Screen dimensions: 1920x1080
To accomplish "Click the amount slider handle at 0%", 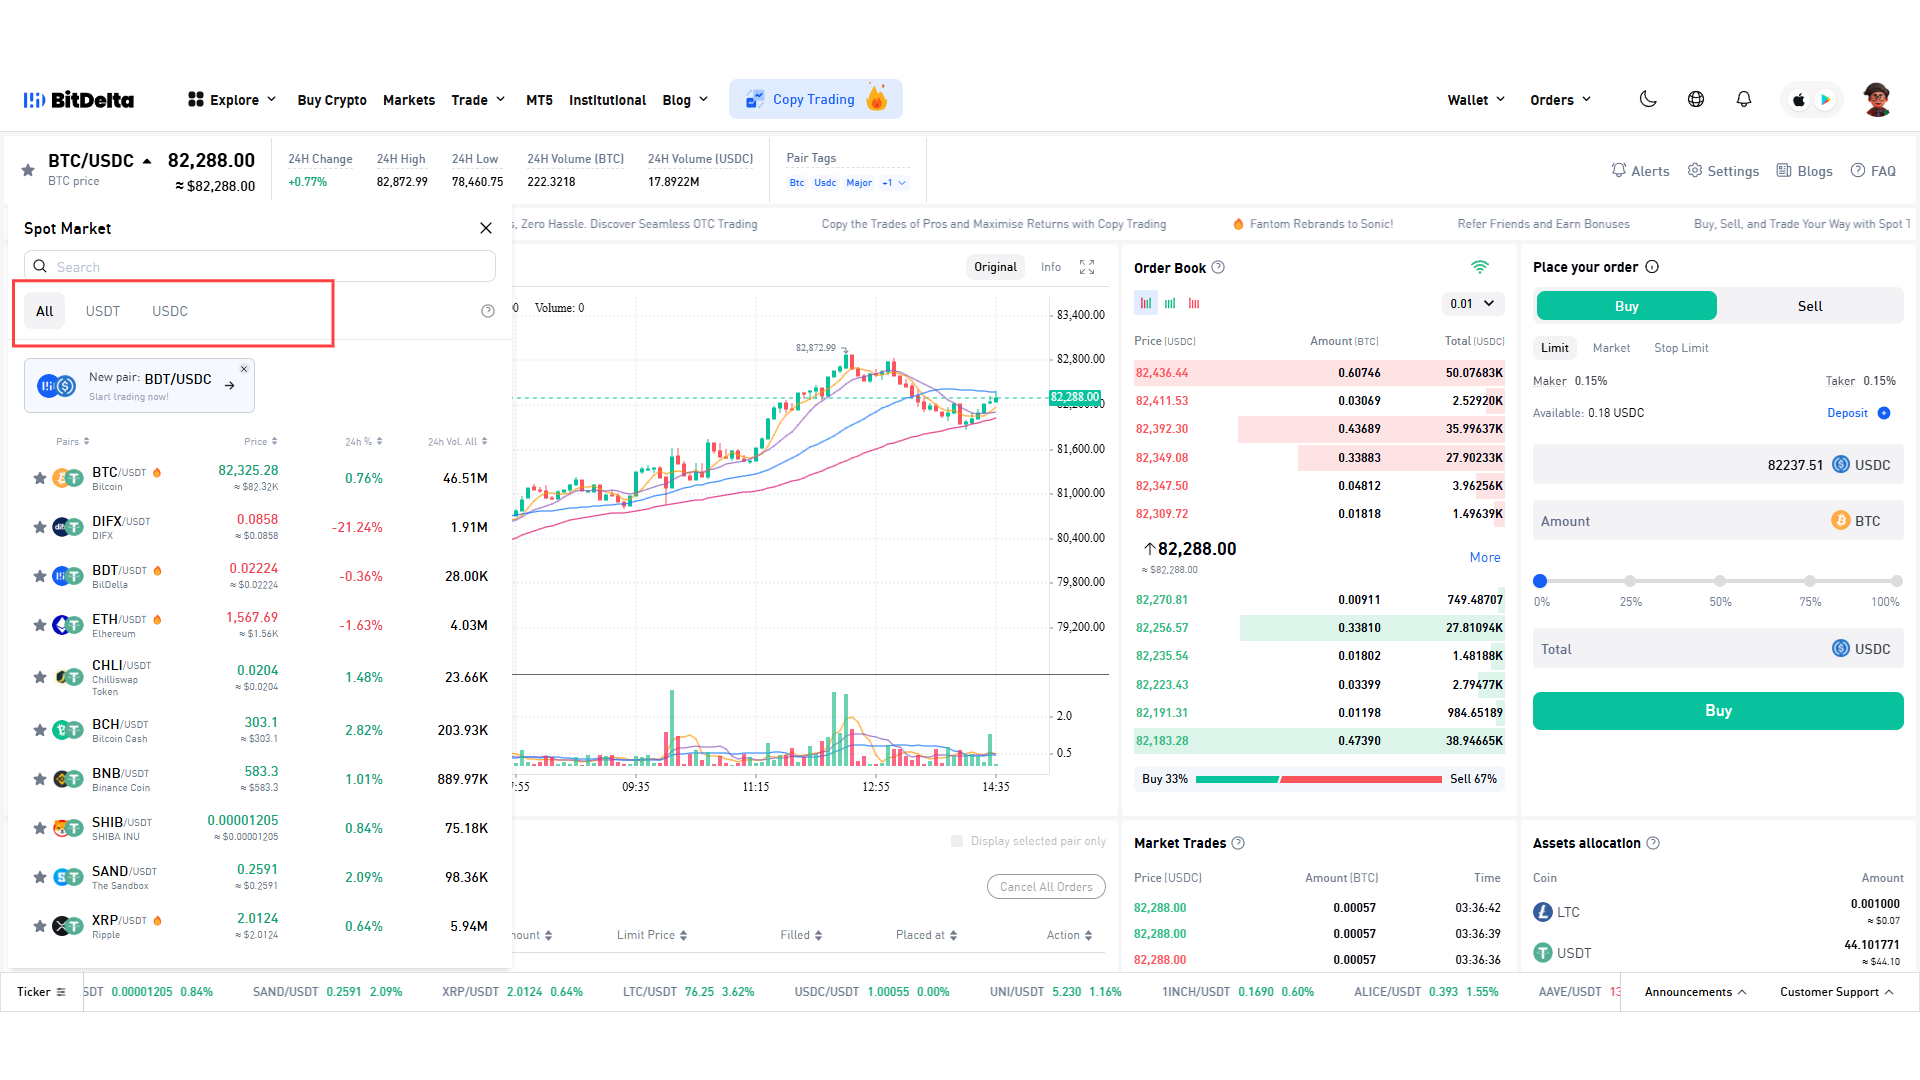I will 1540,581.
